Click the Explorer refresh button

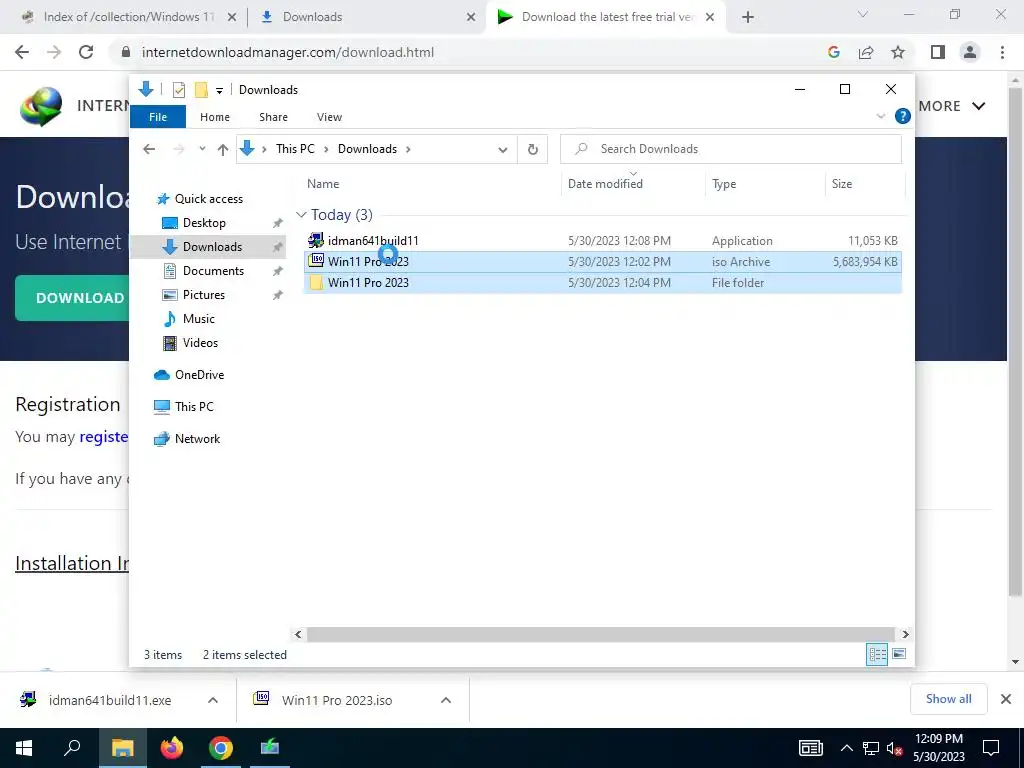533,150
